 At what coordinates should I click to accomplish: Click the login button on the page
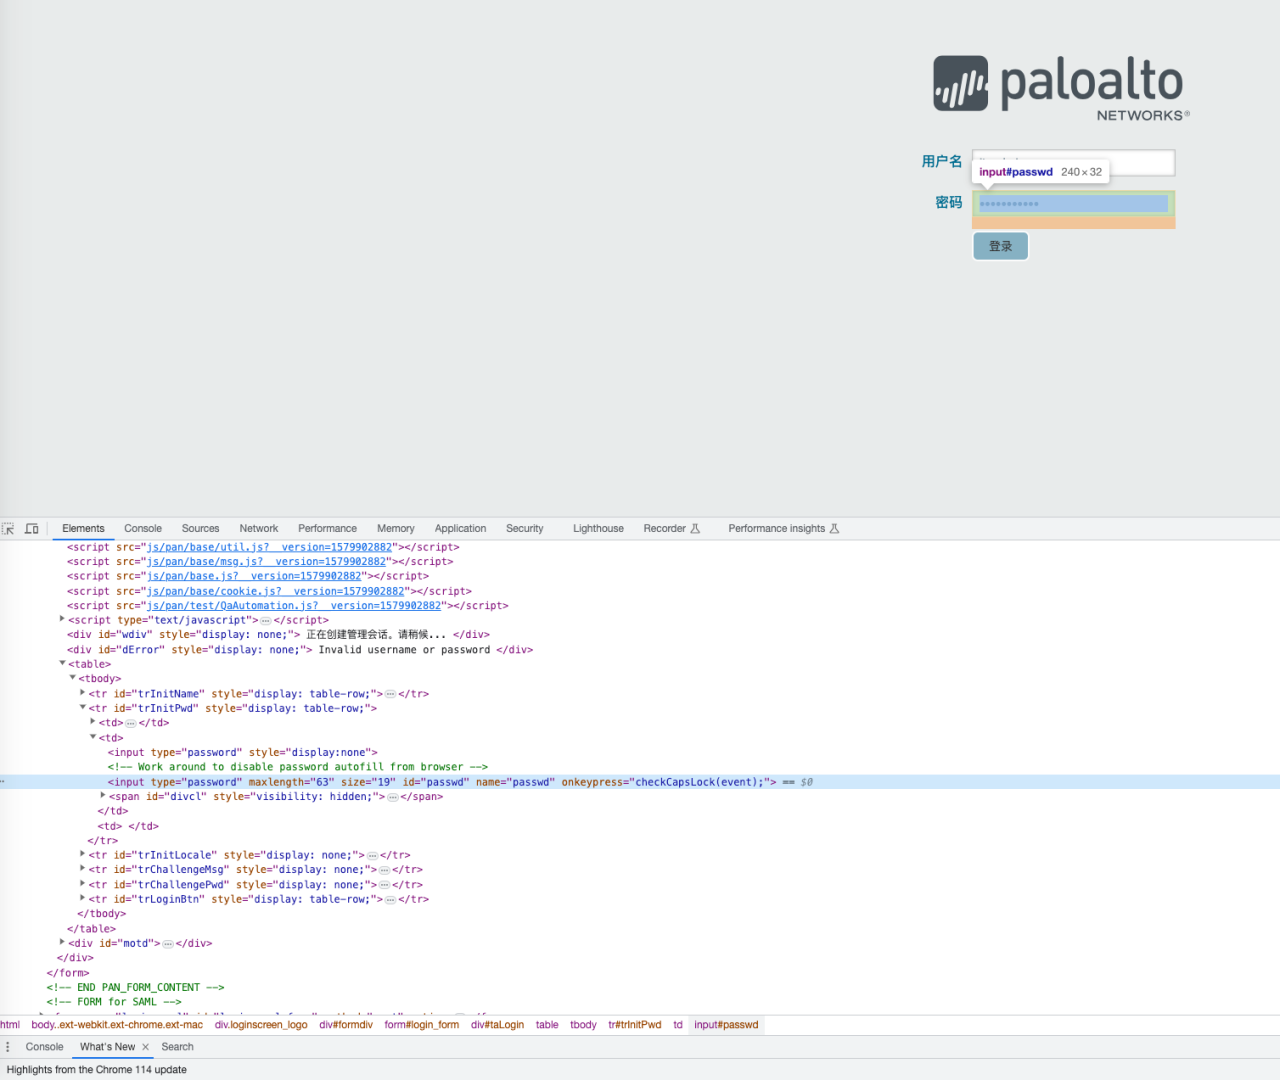coord(1001,246)
